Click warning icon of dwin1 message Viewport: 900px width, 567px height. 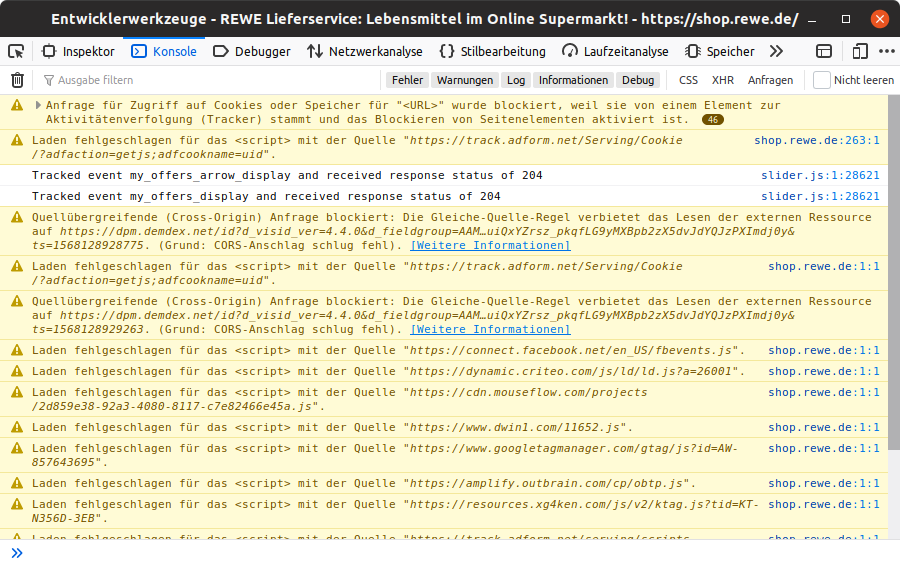click(17, 427)
